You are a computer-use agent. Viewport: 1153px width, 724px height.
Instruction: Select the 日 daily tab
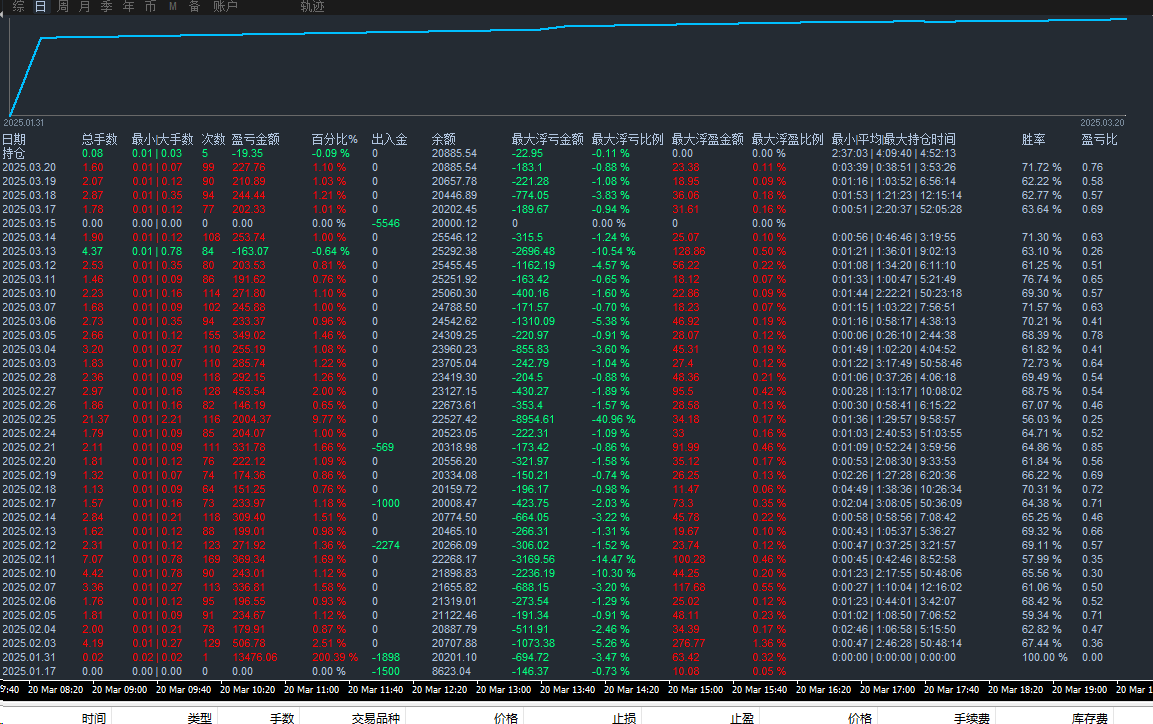coord(40,6)
